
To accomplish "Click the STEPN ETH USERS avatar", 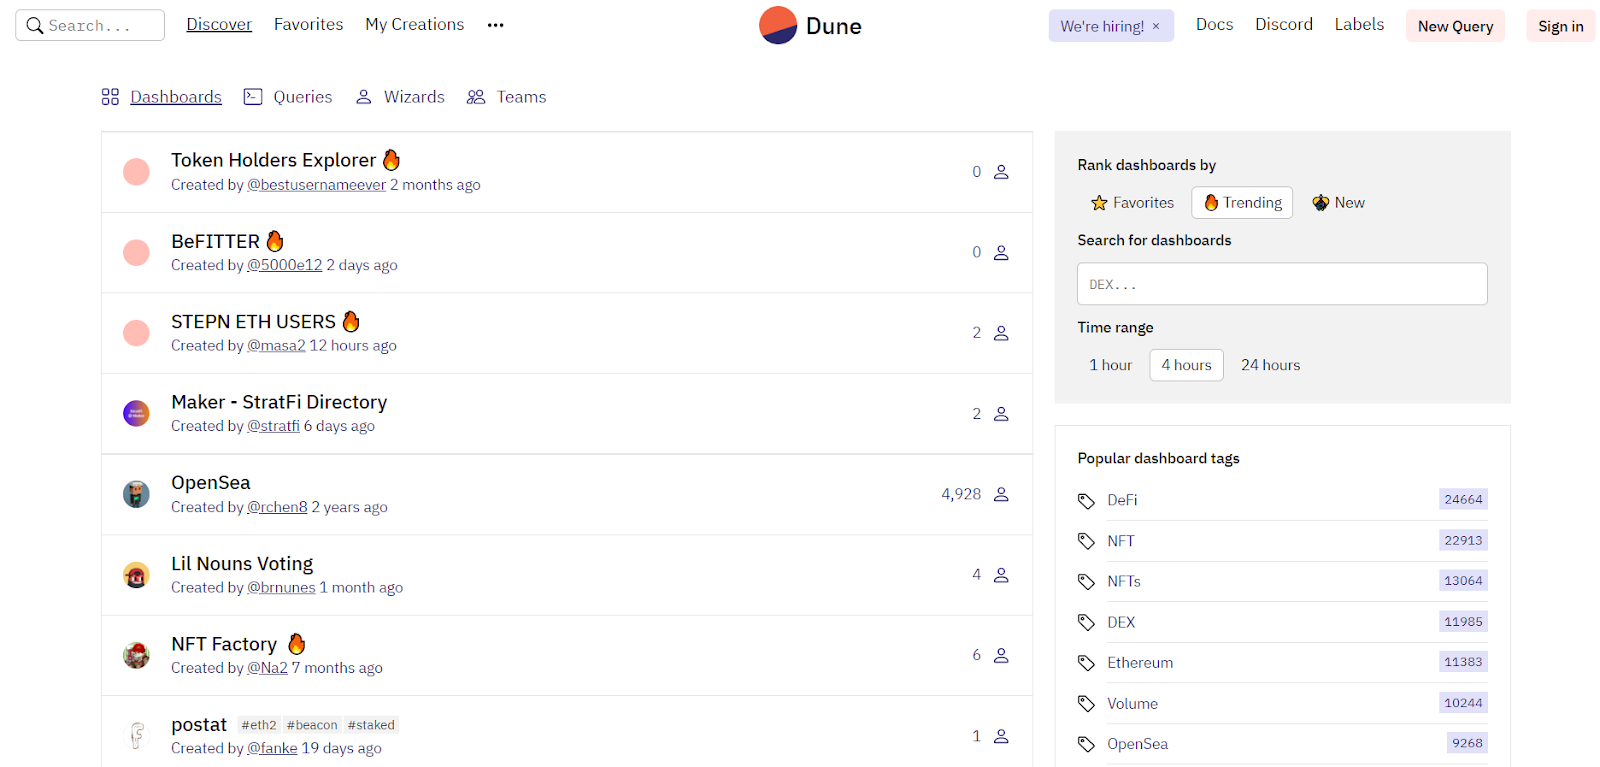I will tap(136, 333).
